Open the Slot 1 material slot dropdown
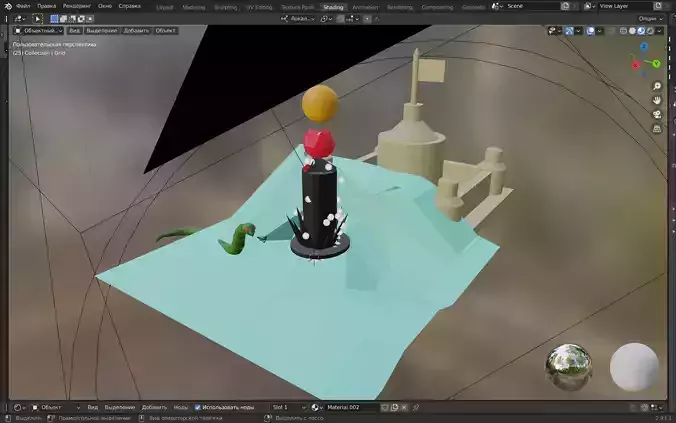The width and height of the screenshot is (676, 423). (289, 407)
